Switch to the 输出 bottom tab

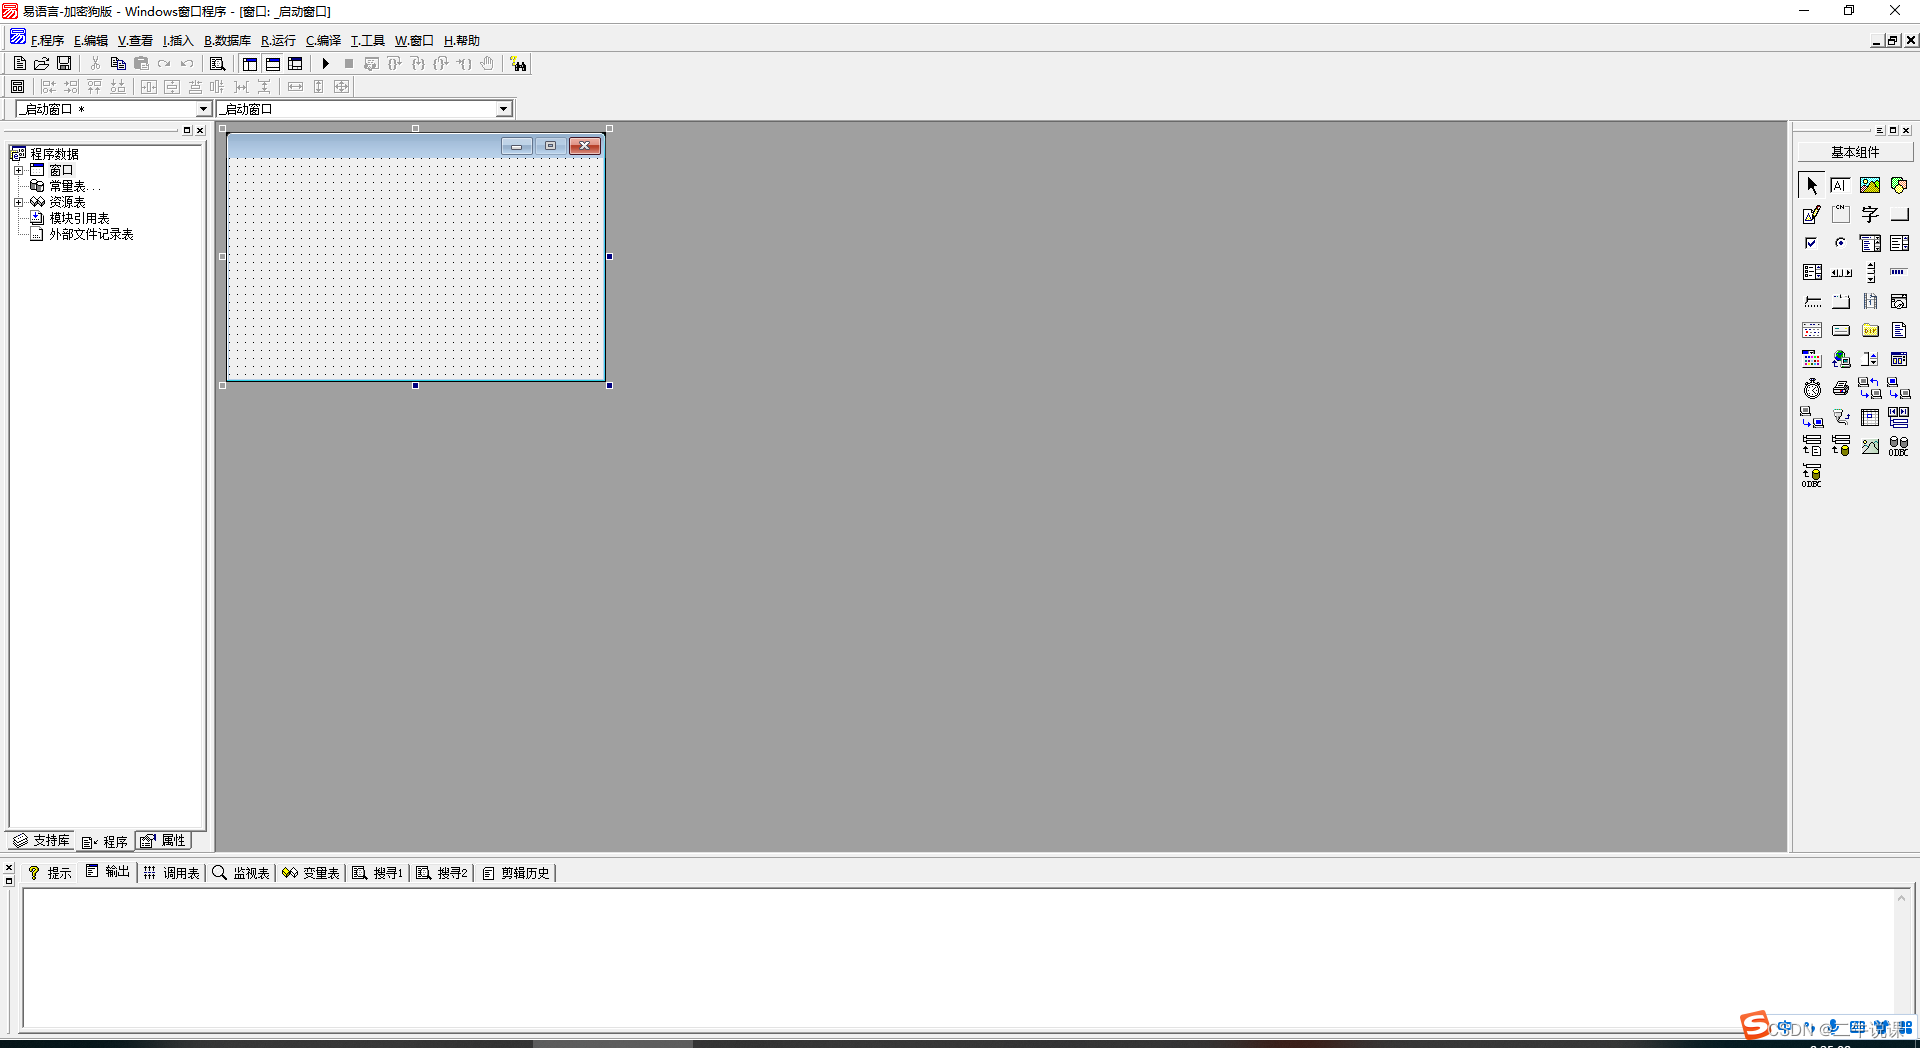pos(108,872)
